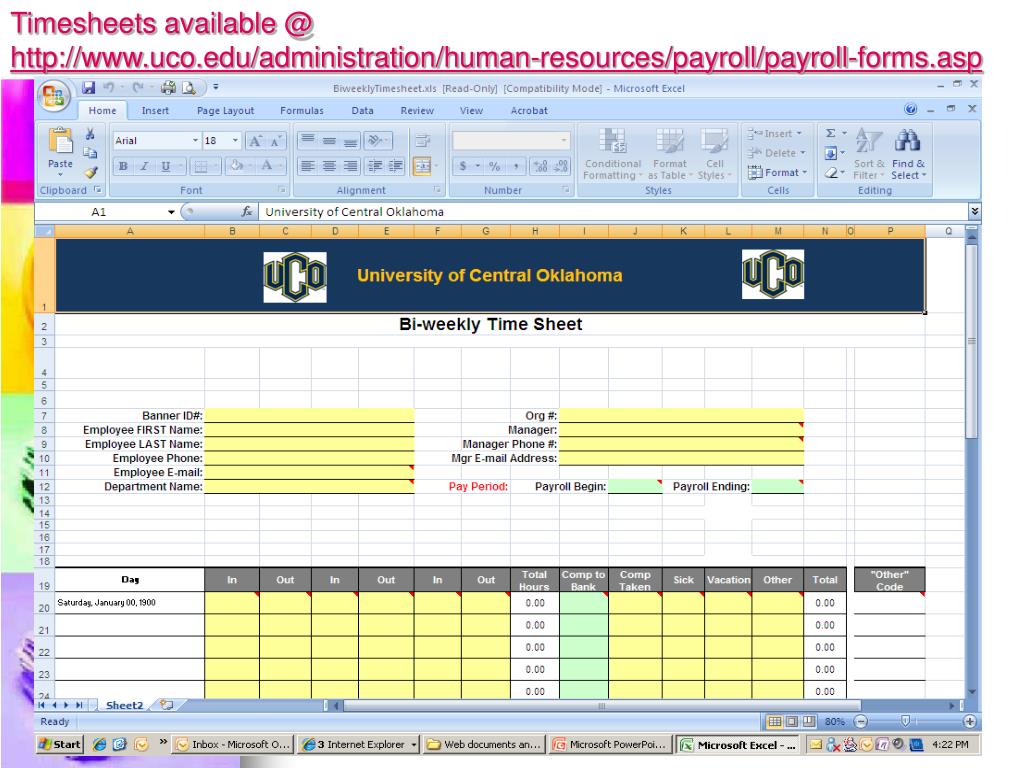1024x768 pixels.
Task: Open the payroll-forms.asp hyperlink
Action: [497, 58]
